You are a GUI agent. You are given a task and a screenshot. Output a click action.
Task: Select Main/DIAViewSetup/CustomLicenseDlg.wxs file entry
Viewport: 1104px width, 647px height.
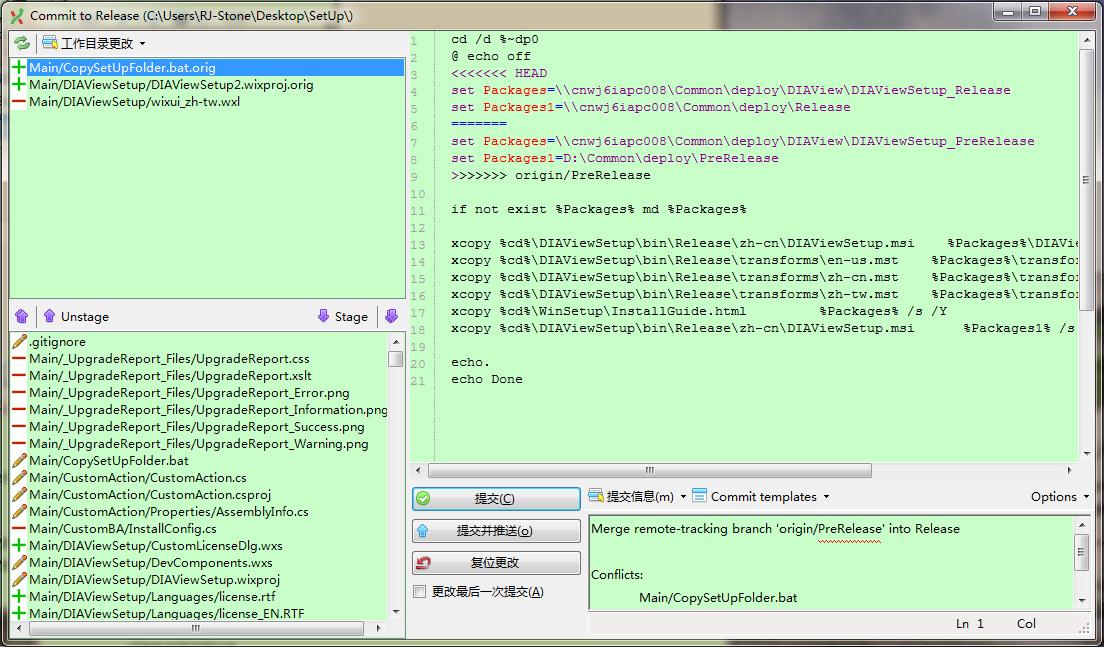(x=155, y=545)
